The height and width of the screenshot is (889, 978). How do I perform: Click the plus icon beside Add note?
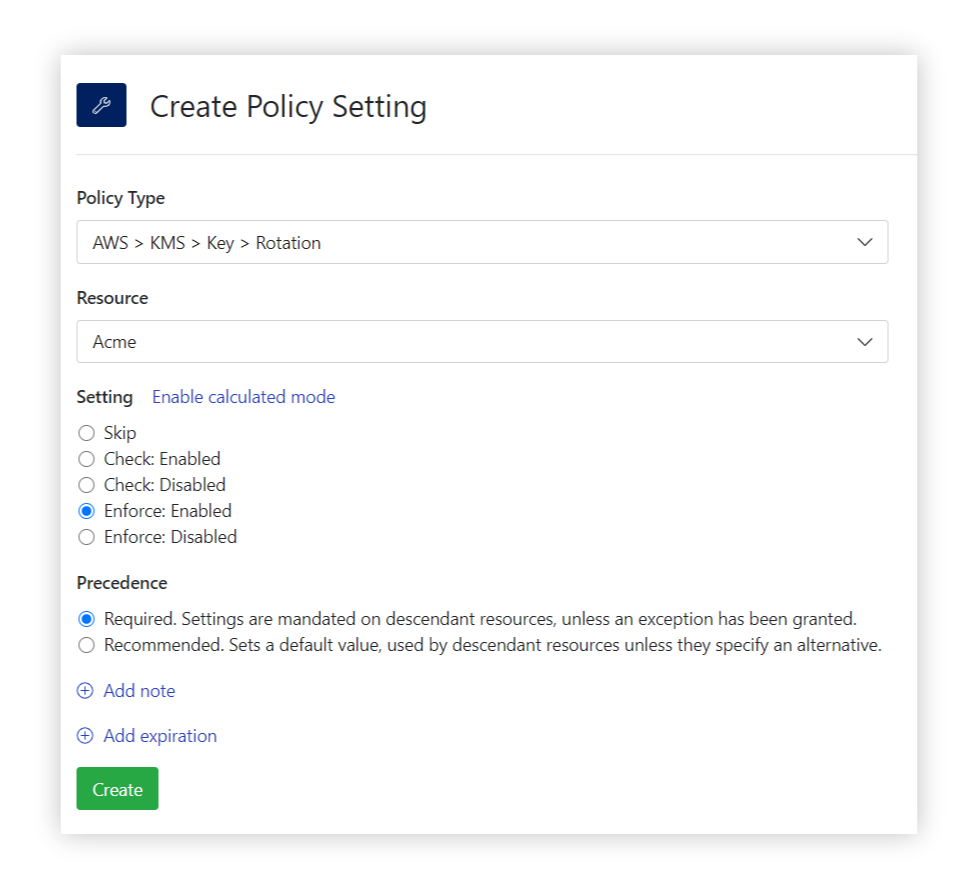pyautogui.click(x=85, y=690)
